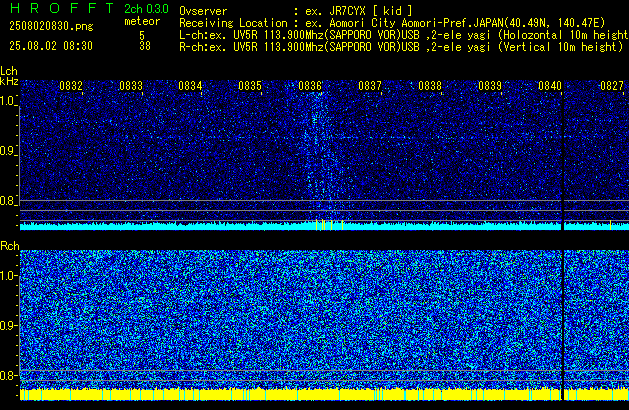Click the R-ch receiver description line
629x410 pixels.
(401, 47)
